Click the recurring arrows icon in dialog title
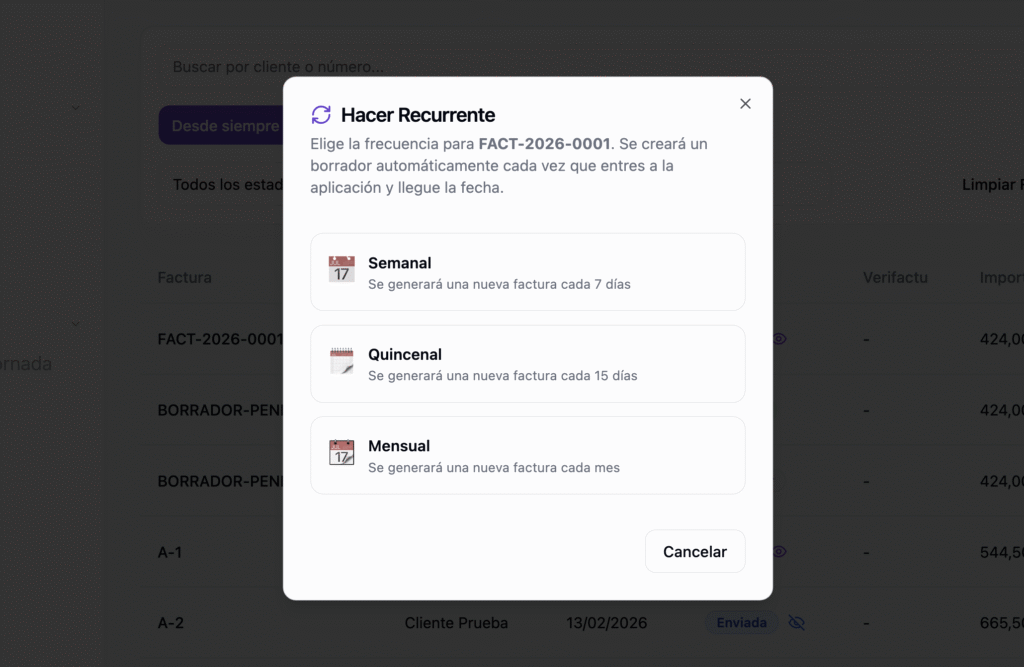1024x667 pixels. [321, 115]
